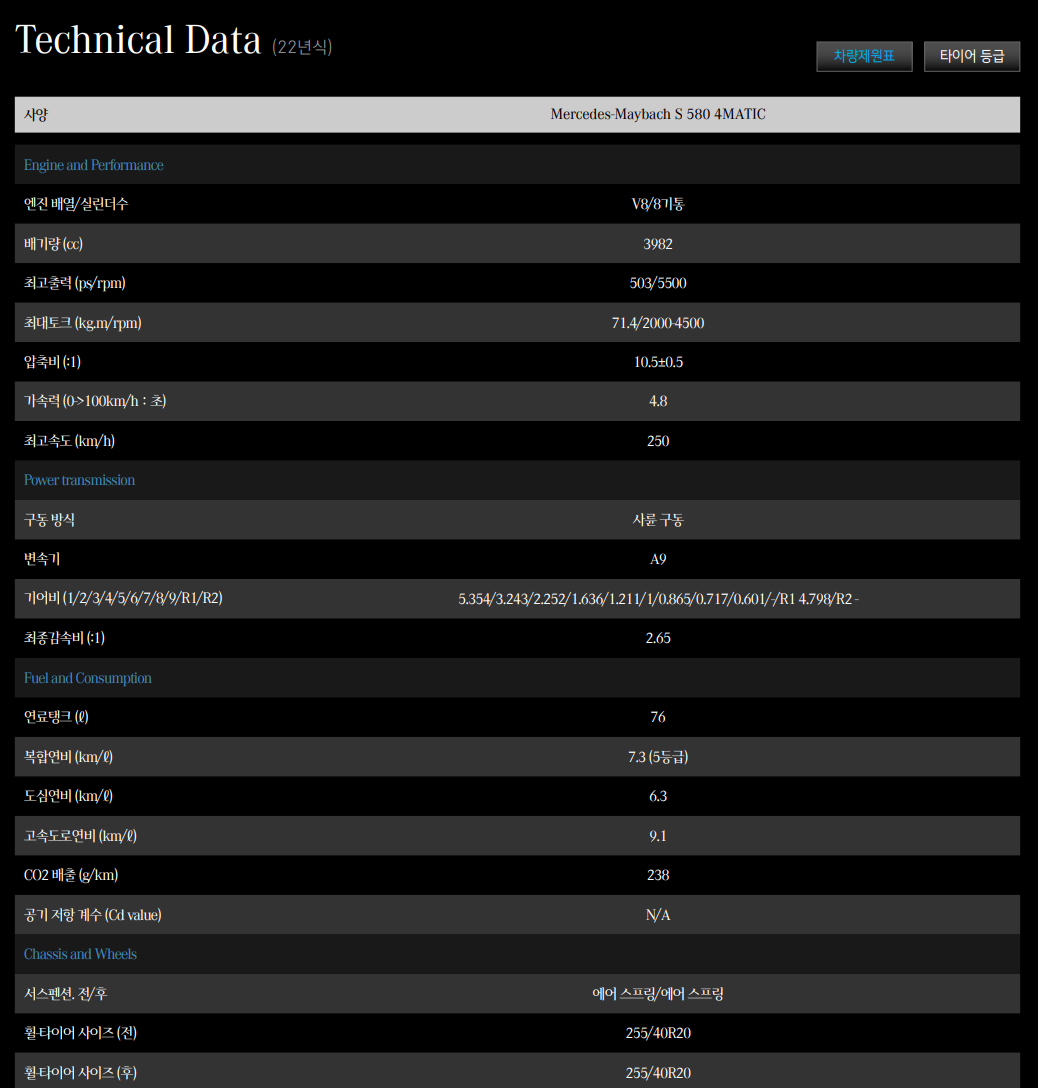This screenshot has width=1038, height=1088.
Task: Click the 238 CO2 value
Action: [658, 875]
